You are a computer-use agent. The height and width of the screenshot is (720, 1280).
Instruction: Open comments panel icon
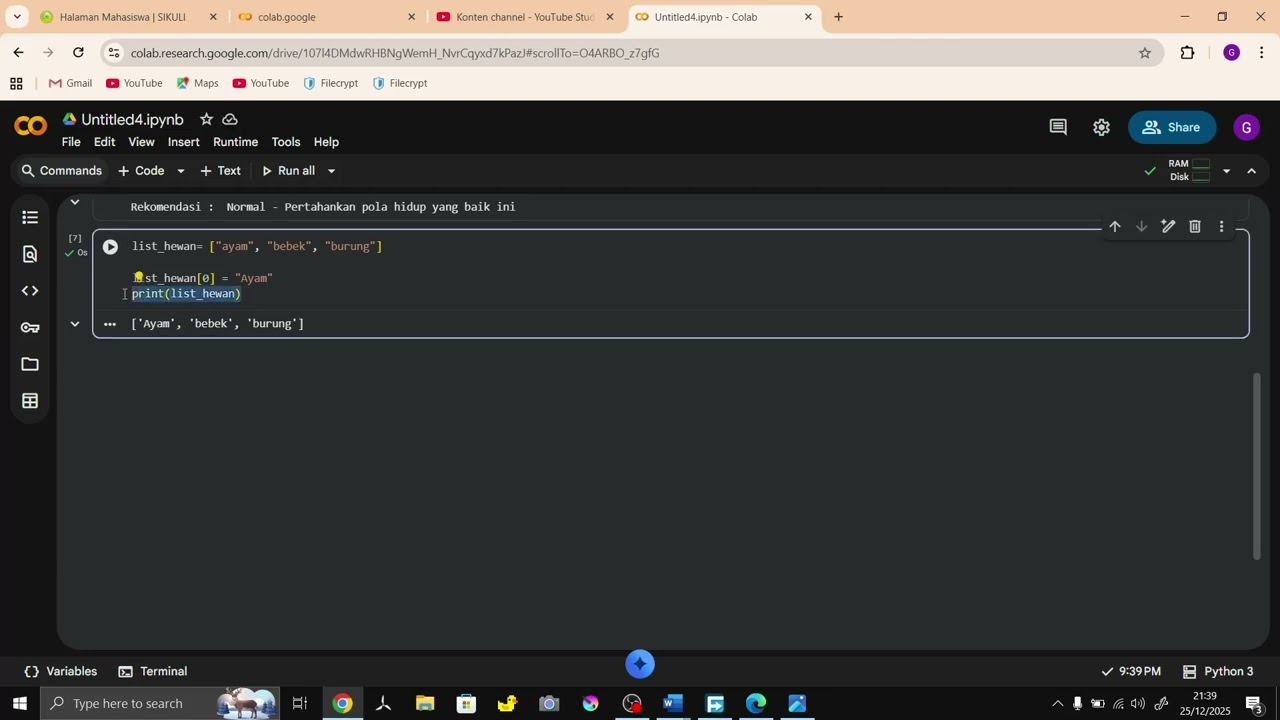click(1058, 127)
